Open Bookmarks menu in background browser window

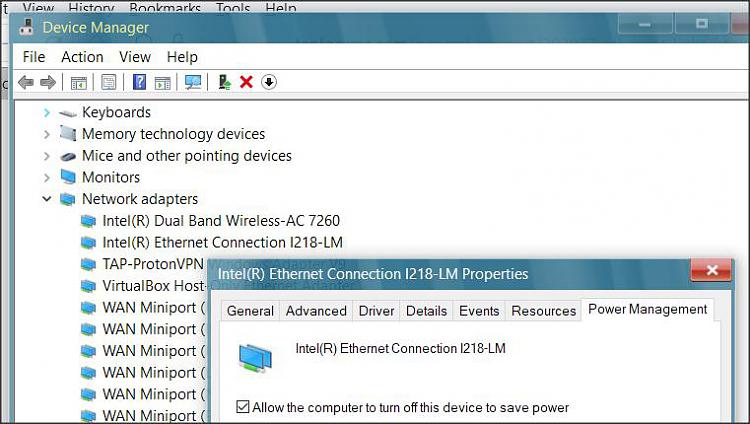pos(165,7)
